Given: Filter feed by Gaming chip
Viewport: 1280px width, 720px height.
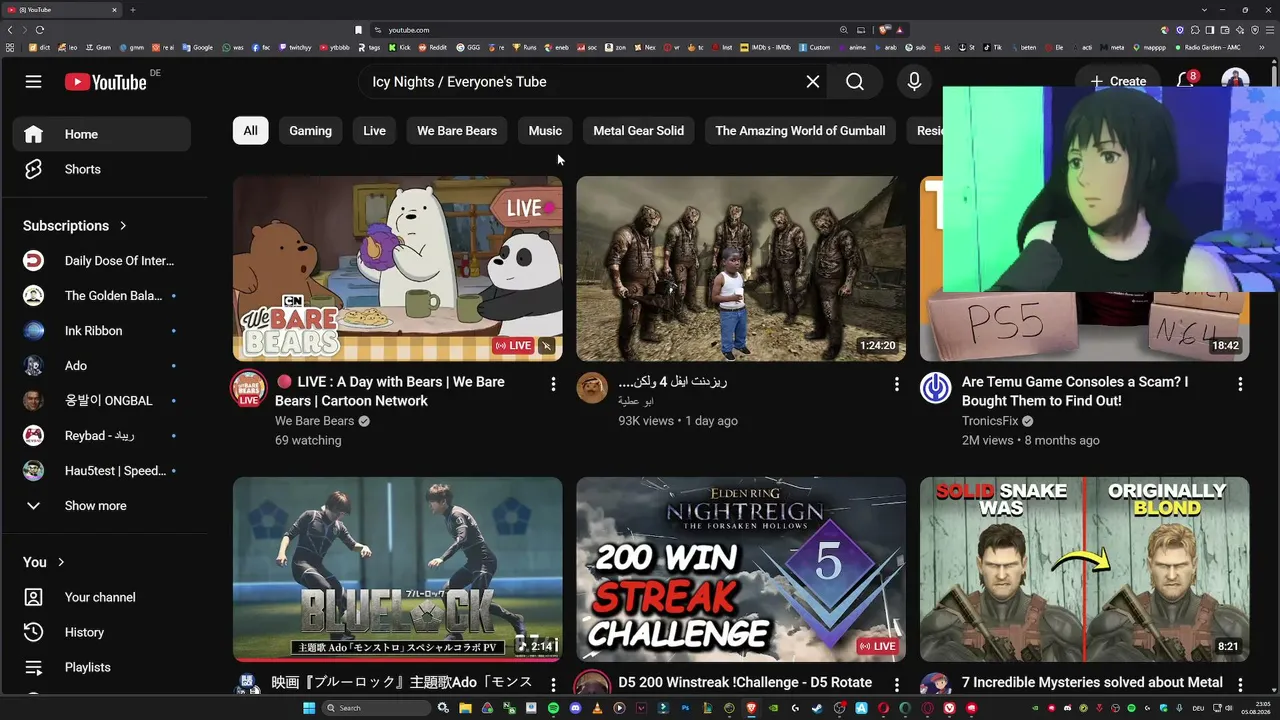Looking at the screenshot, I should (x=310, y=131).
